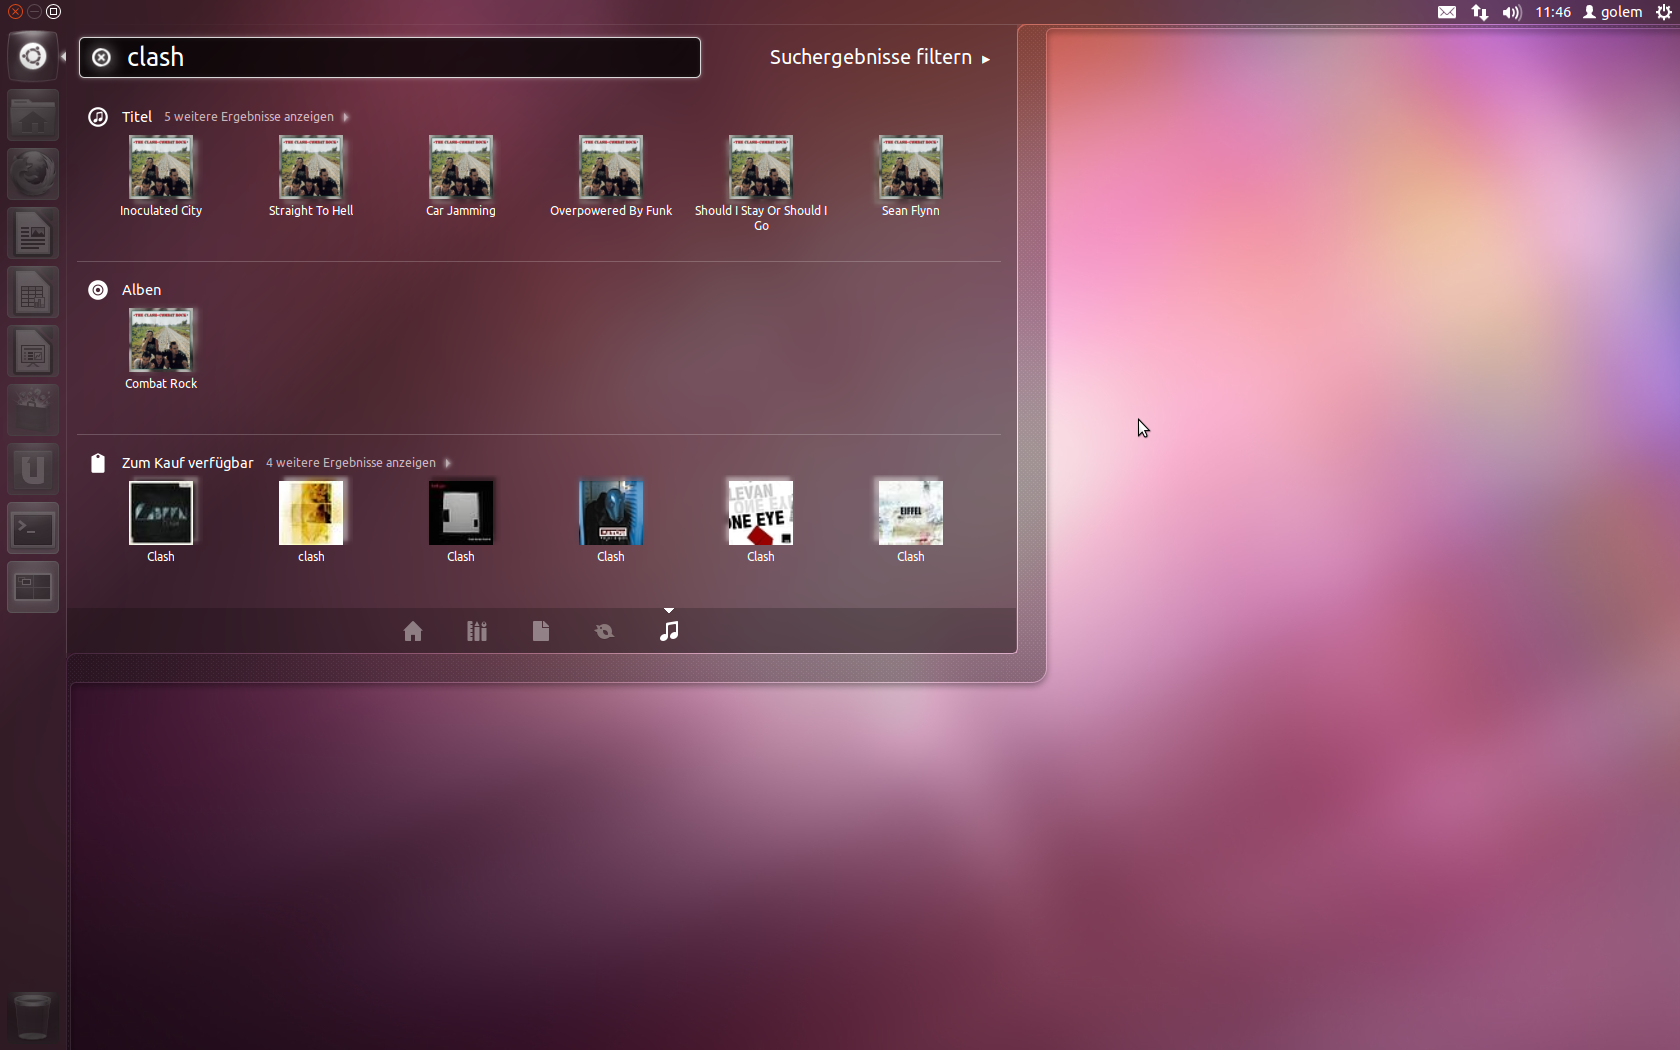Collapse the Dash via the downward arrow

[x=669, y=609]
